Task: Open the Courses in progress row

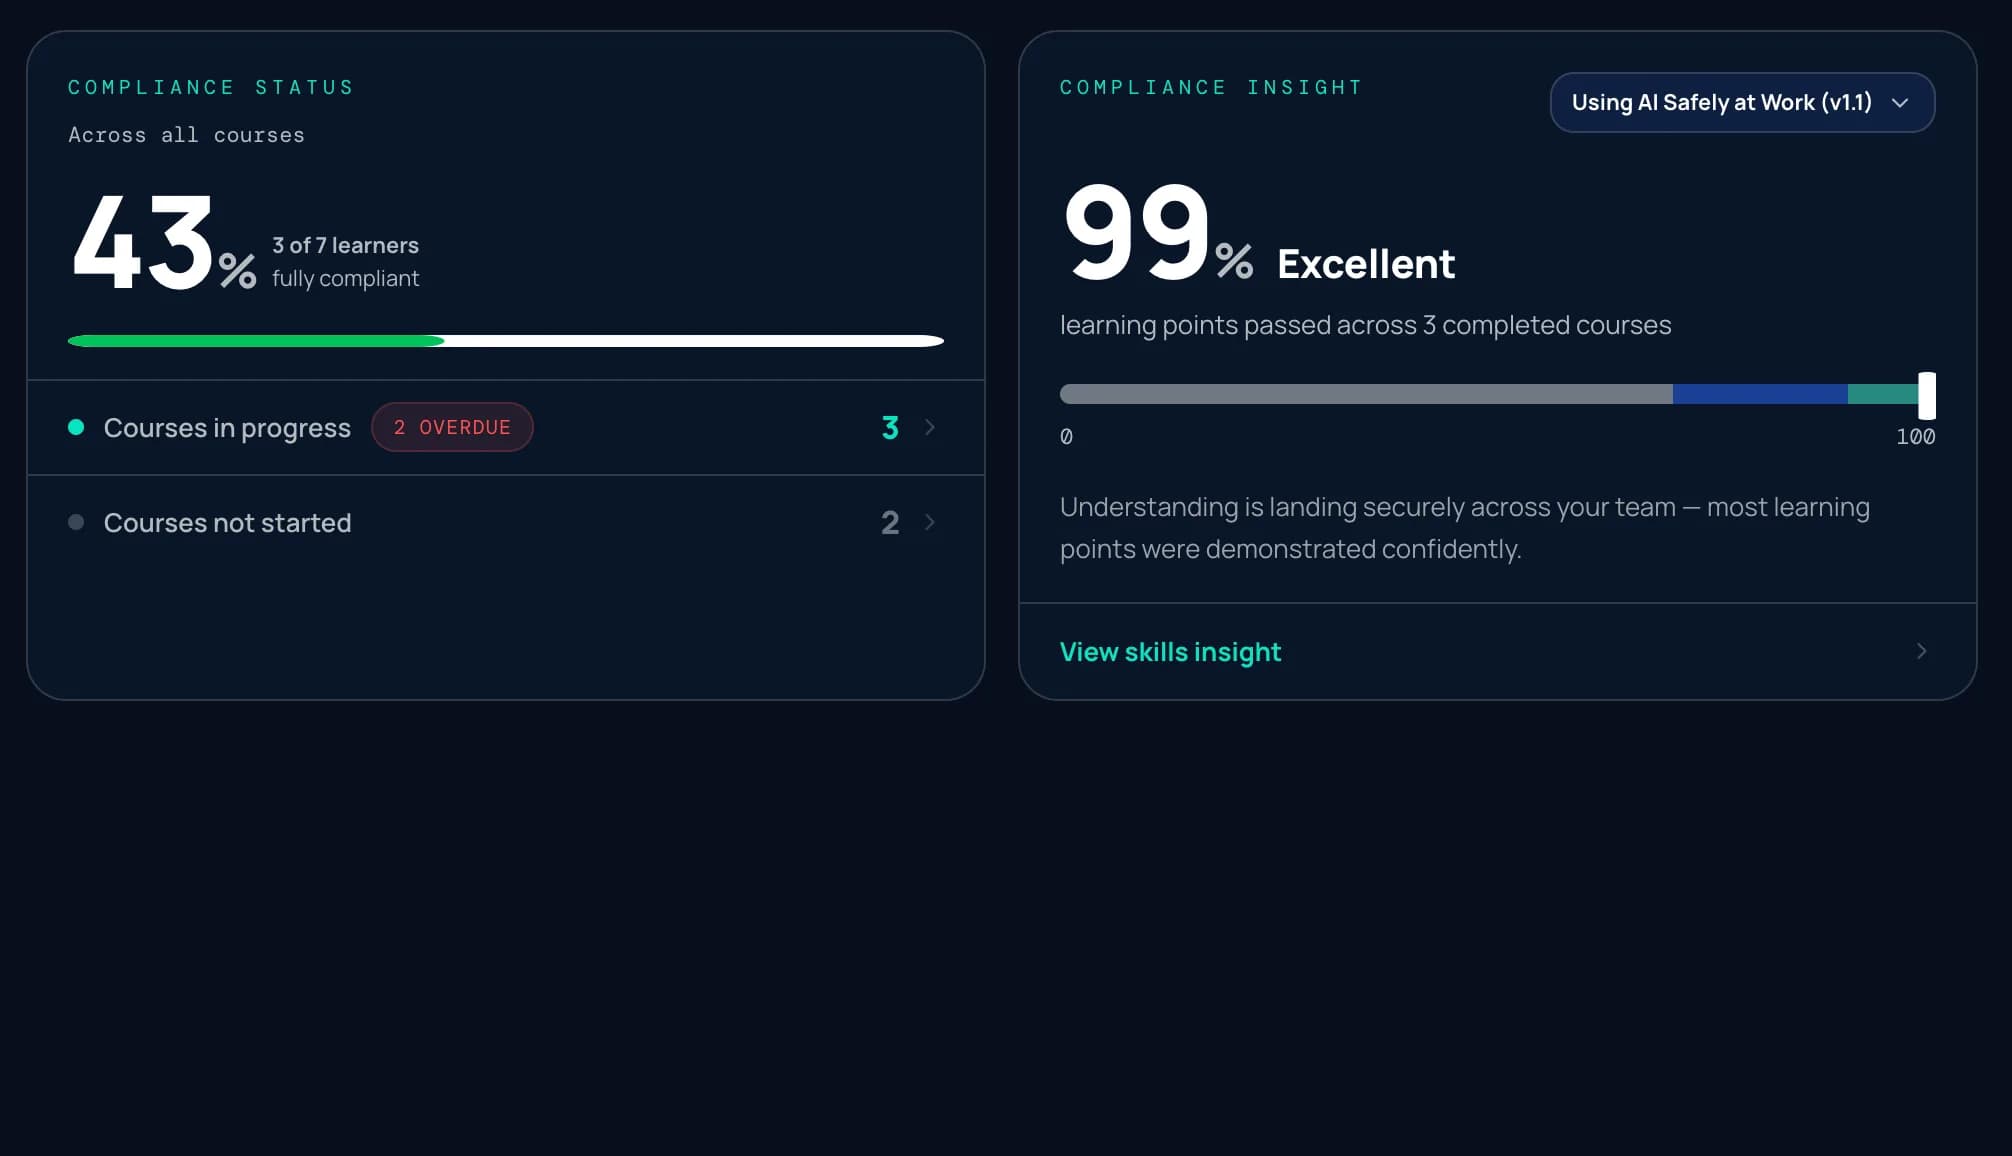Action: (x=506, y=427)
